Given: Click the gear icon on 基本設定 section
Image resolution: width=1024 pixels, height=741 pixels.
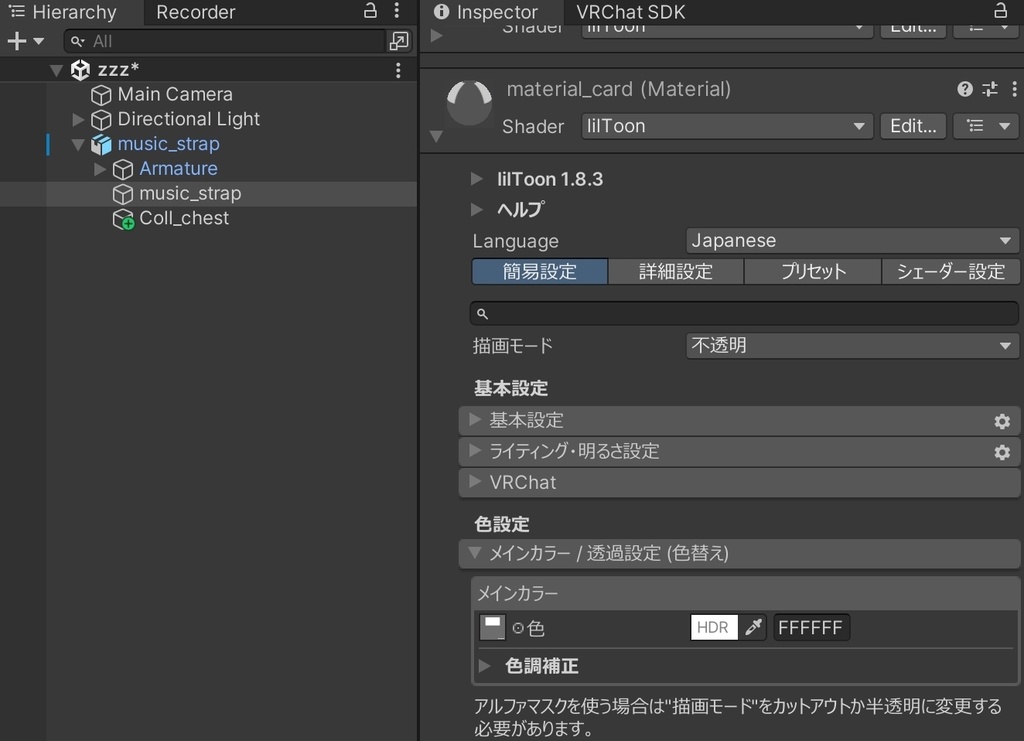Looking at the screenshot, I should (1001, 421).
